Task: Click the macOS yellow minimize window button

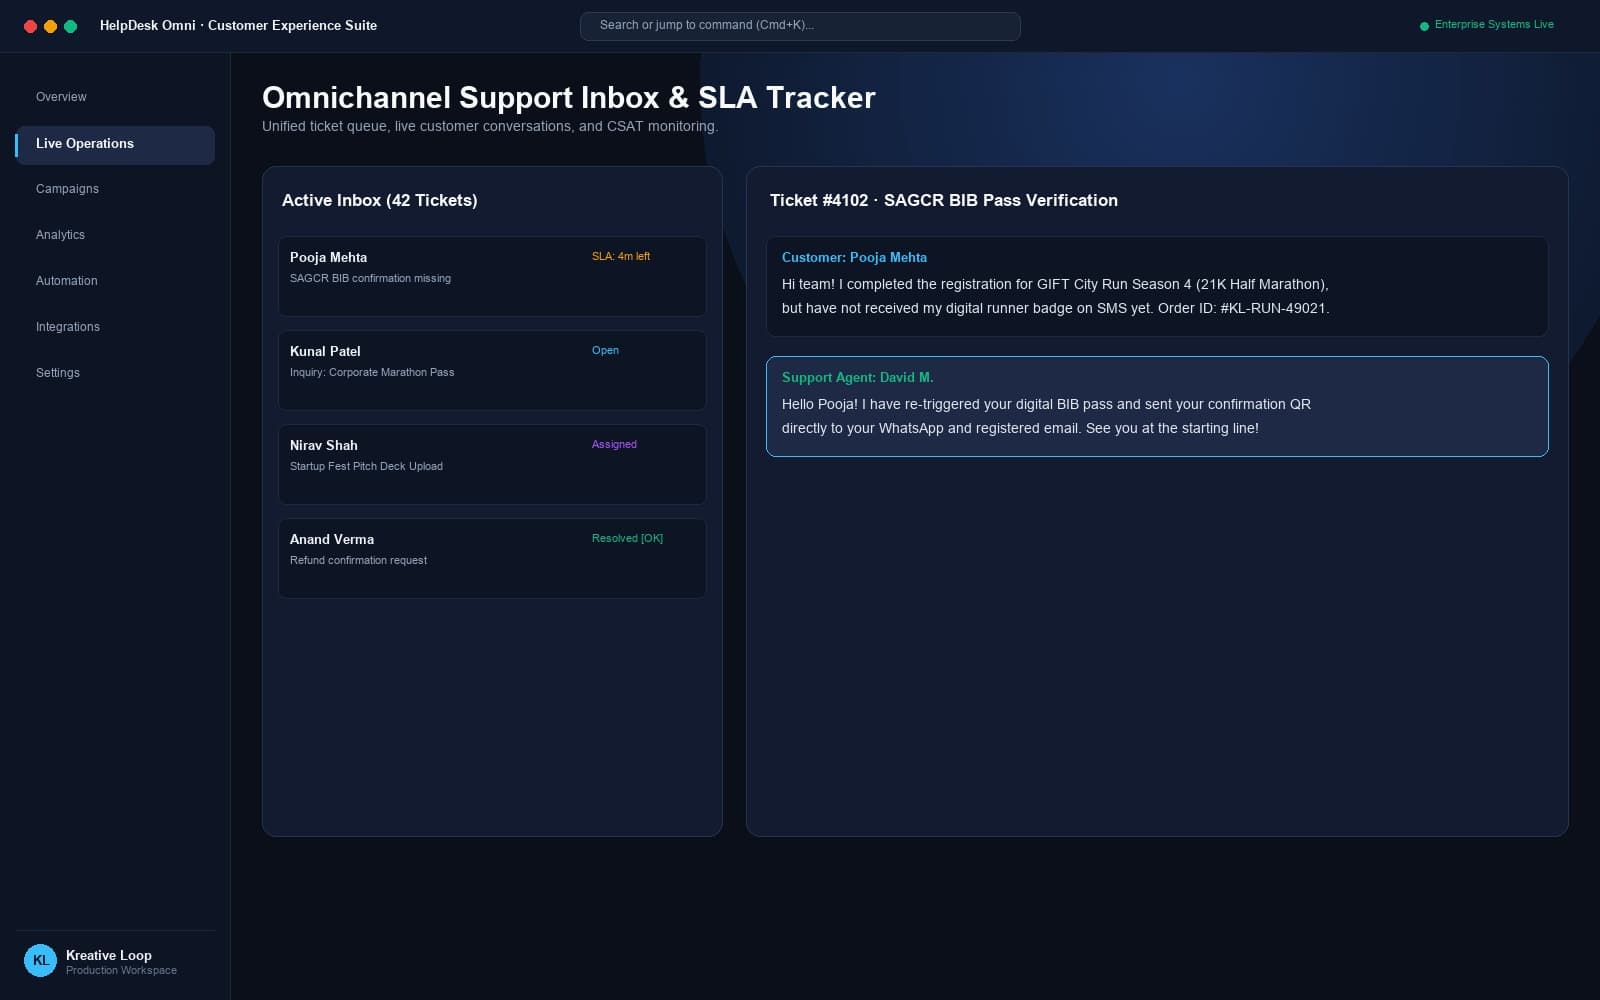Action: 50,26
